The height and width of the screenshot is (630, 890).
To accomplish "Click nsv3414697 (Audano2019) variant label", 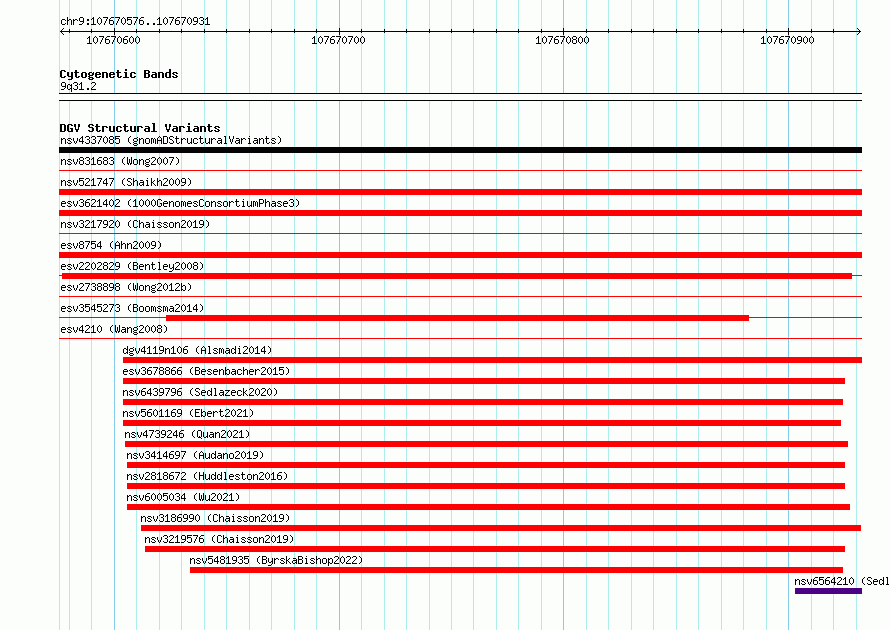I will click(x=195, y=455).
